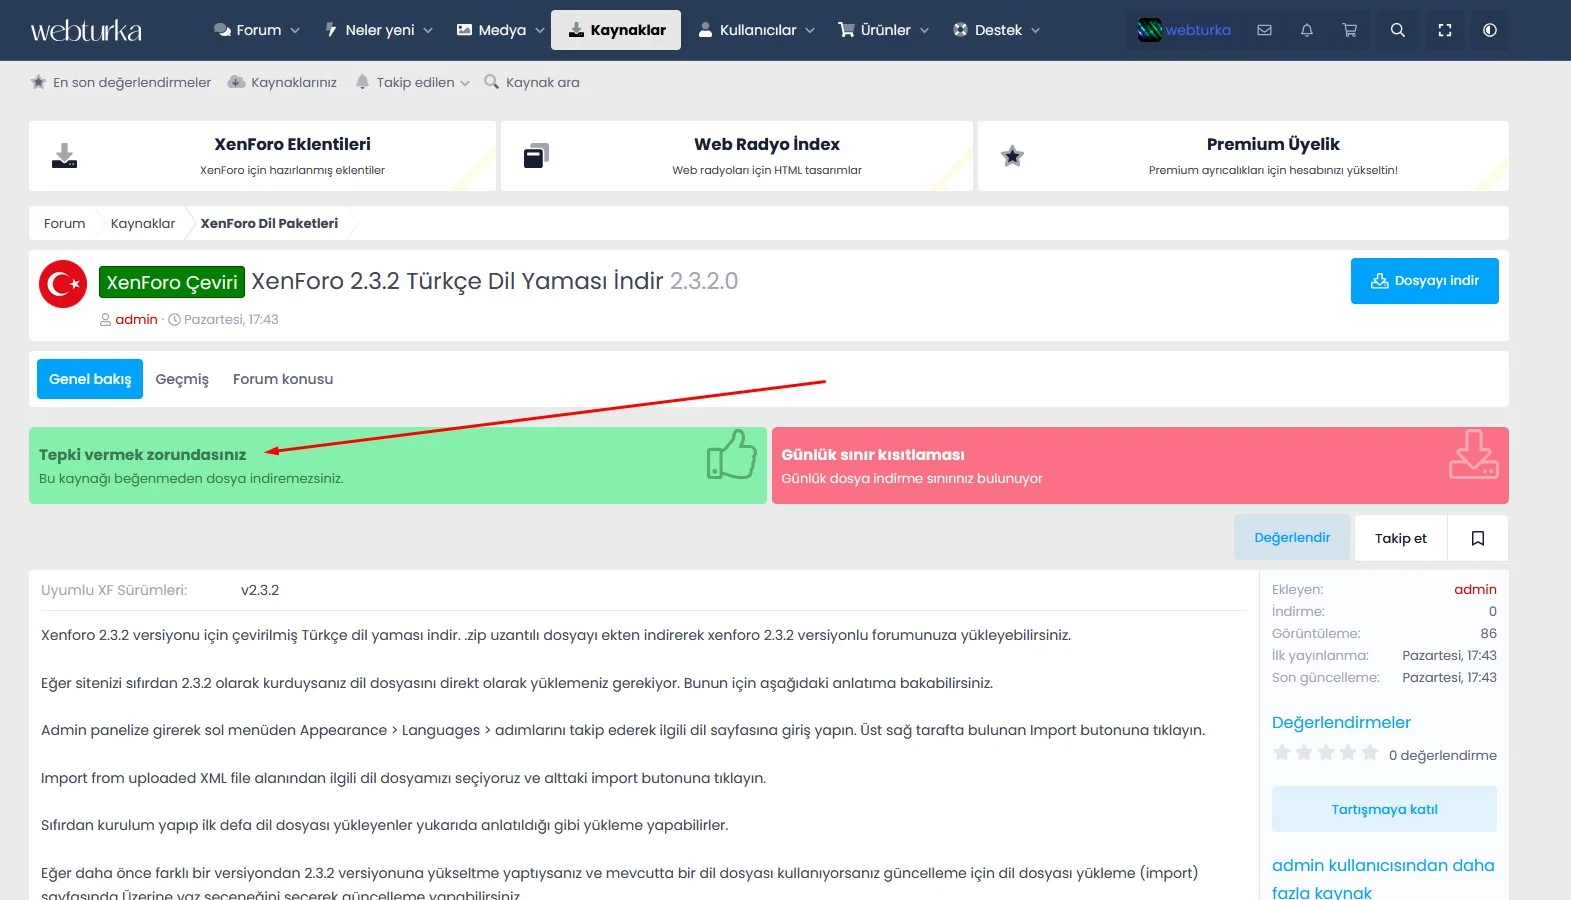This screenshot has width=1571, height=900.
Task: Open Neler yeni nav item
Action: [x=369, y=30]
